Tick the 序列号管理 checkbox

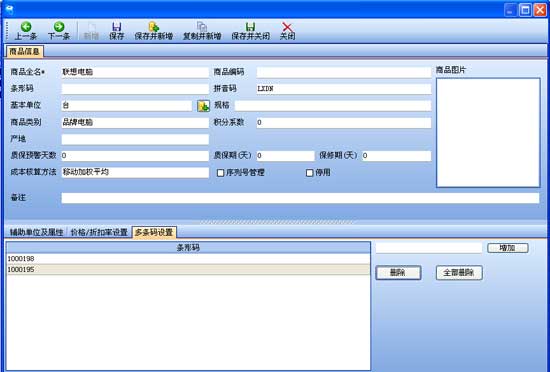(220, 173)
